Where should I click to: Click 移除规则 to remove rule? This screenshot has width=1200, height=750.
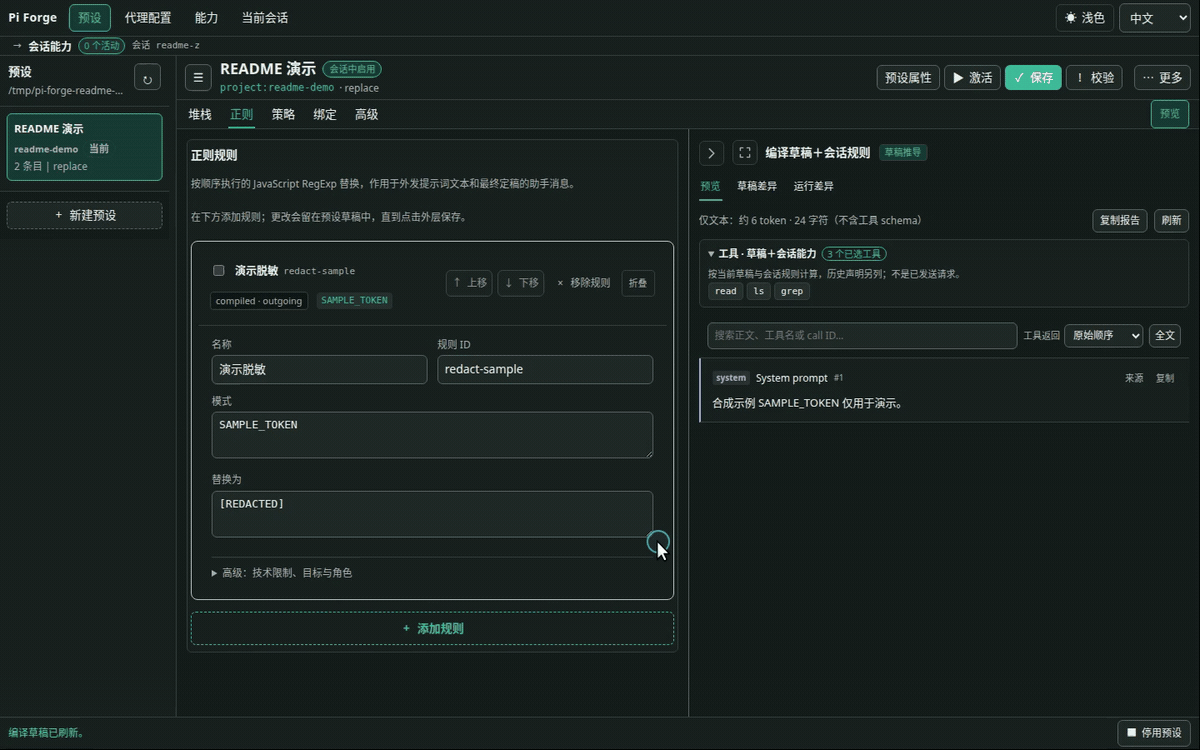583,283
